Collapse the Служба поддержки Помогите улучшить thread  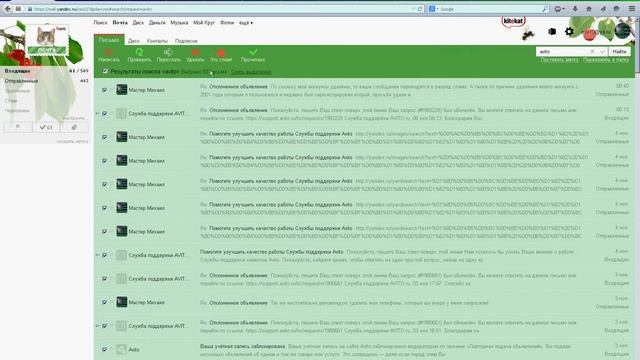98,255
